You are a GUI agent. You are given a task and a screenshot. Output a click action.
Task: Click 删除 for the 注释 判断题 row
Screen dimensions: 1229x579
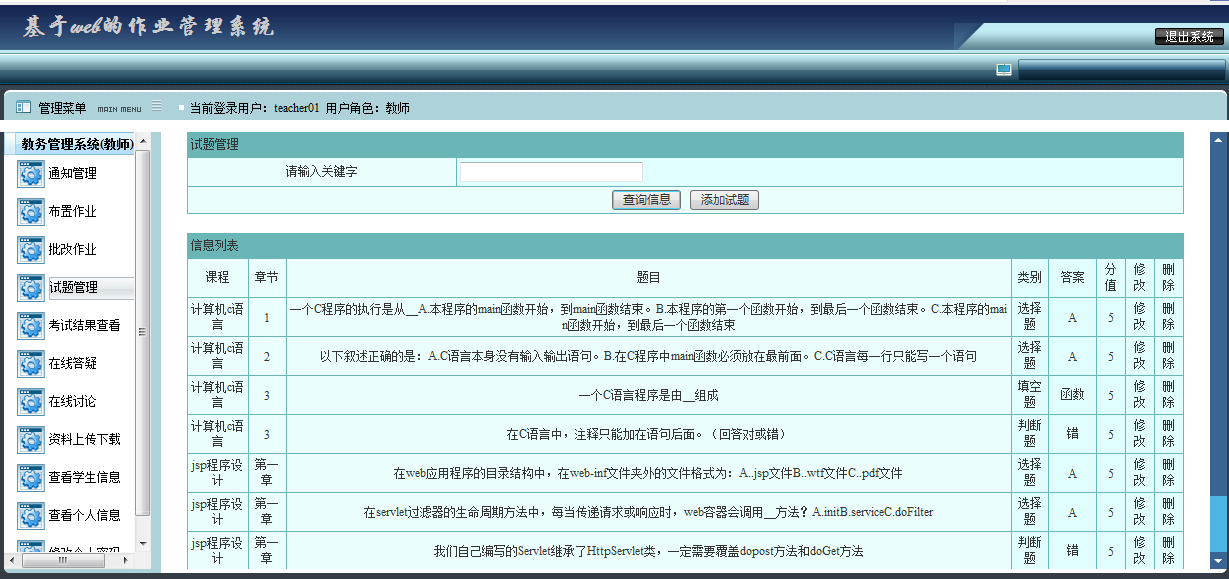pyautogui.click(x=1169, y=434)
